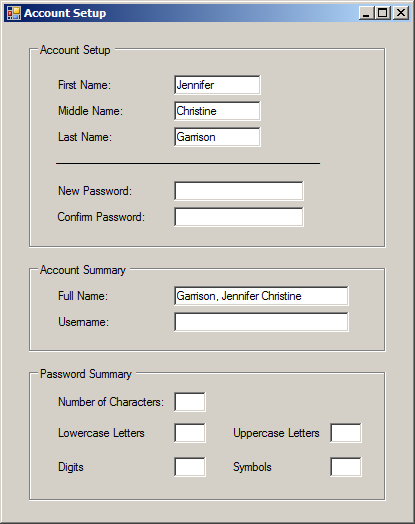
Task: Focus the Username text box
Action: click(261, 322)
